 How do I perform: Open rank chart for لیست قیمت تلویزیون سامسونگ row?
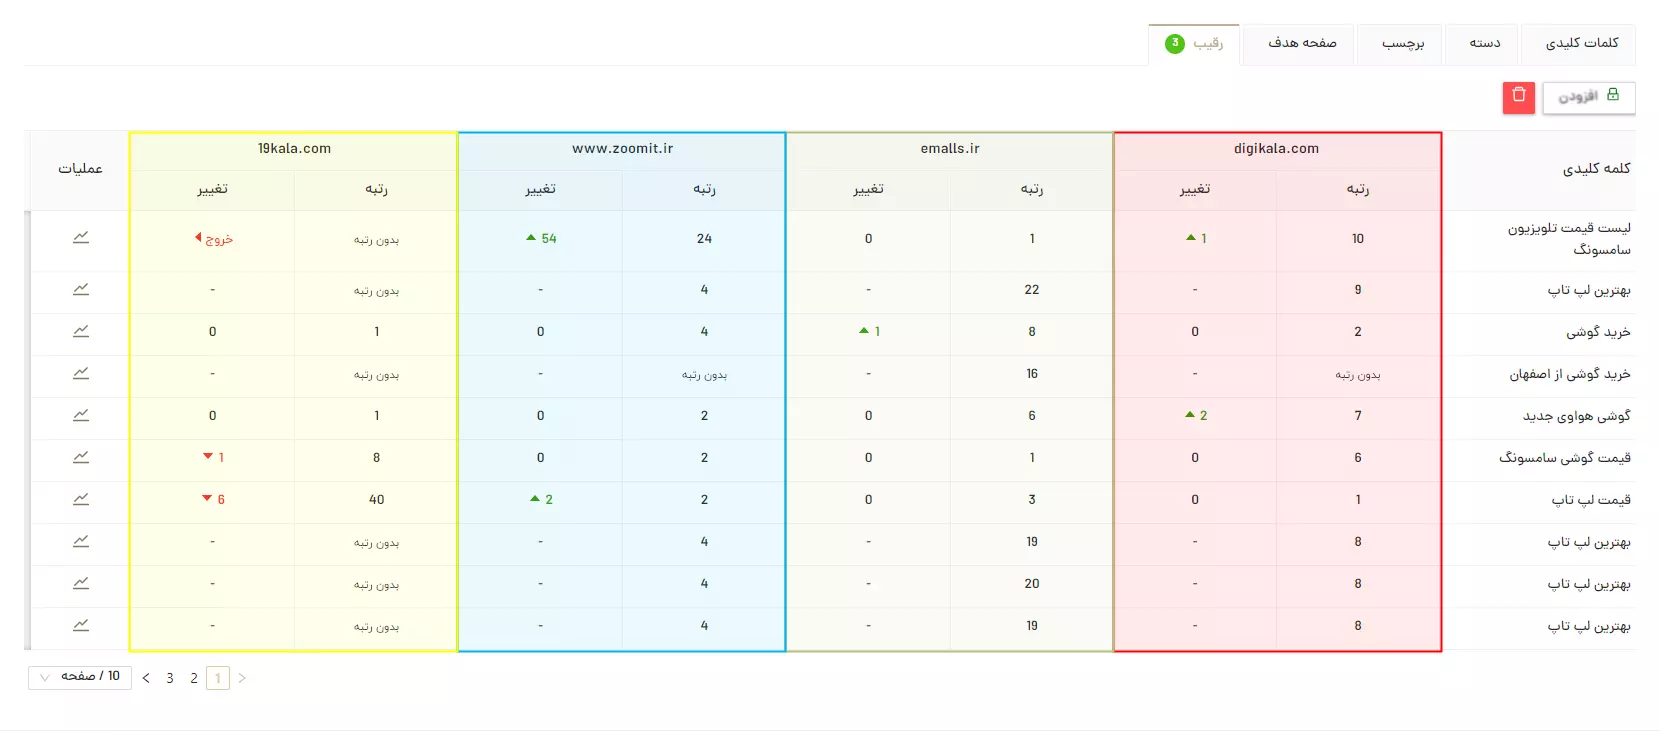click(x=81, y=238)
